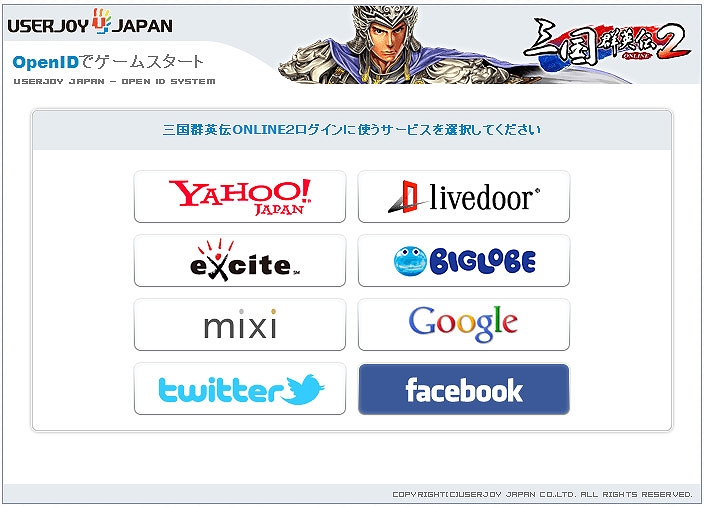Select the excite login button
The height and width of the screenshot is (506, 704).
[x=240, y=261]
